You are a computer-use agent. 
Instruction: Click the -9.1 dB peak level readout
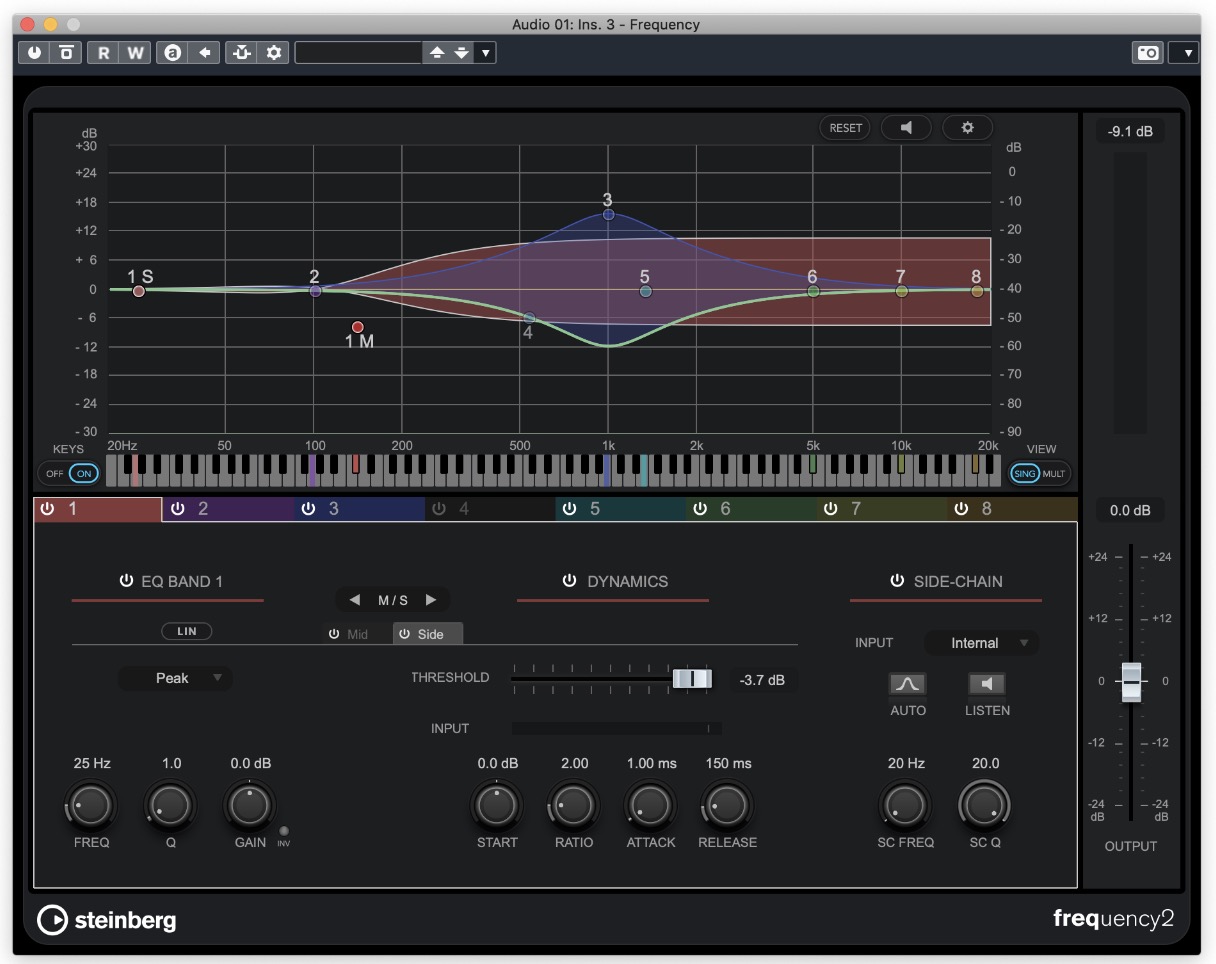tap(1130, 131)
